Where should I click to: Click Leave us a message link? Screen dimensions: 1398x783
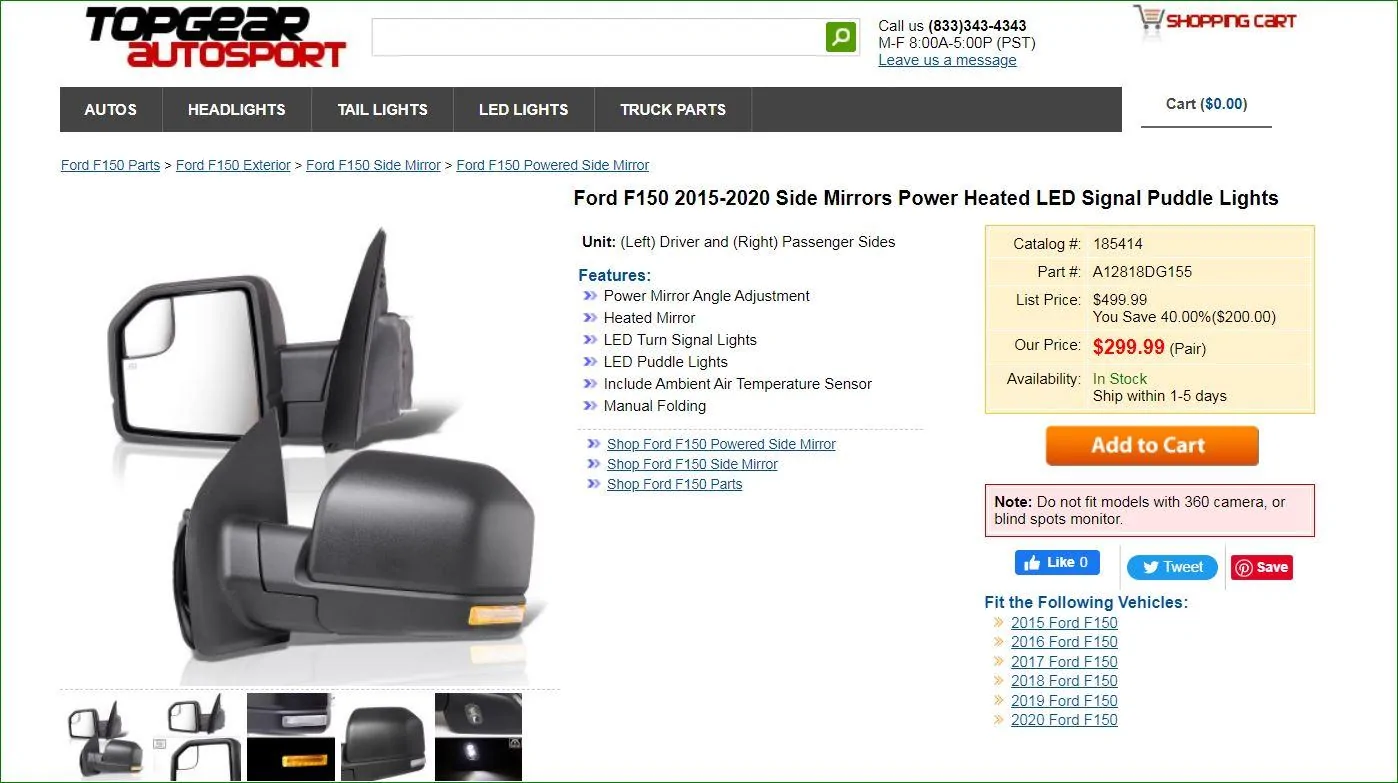(947, 60)
